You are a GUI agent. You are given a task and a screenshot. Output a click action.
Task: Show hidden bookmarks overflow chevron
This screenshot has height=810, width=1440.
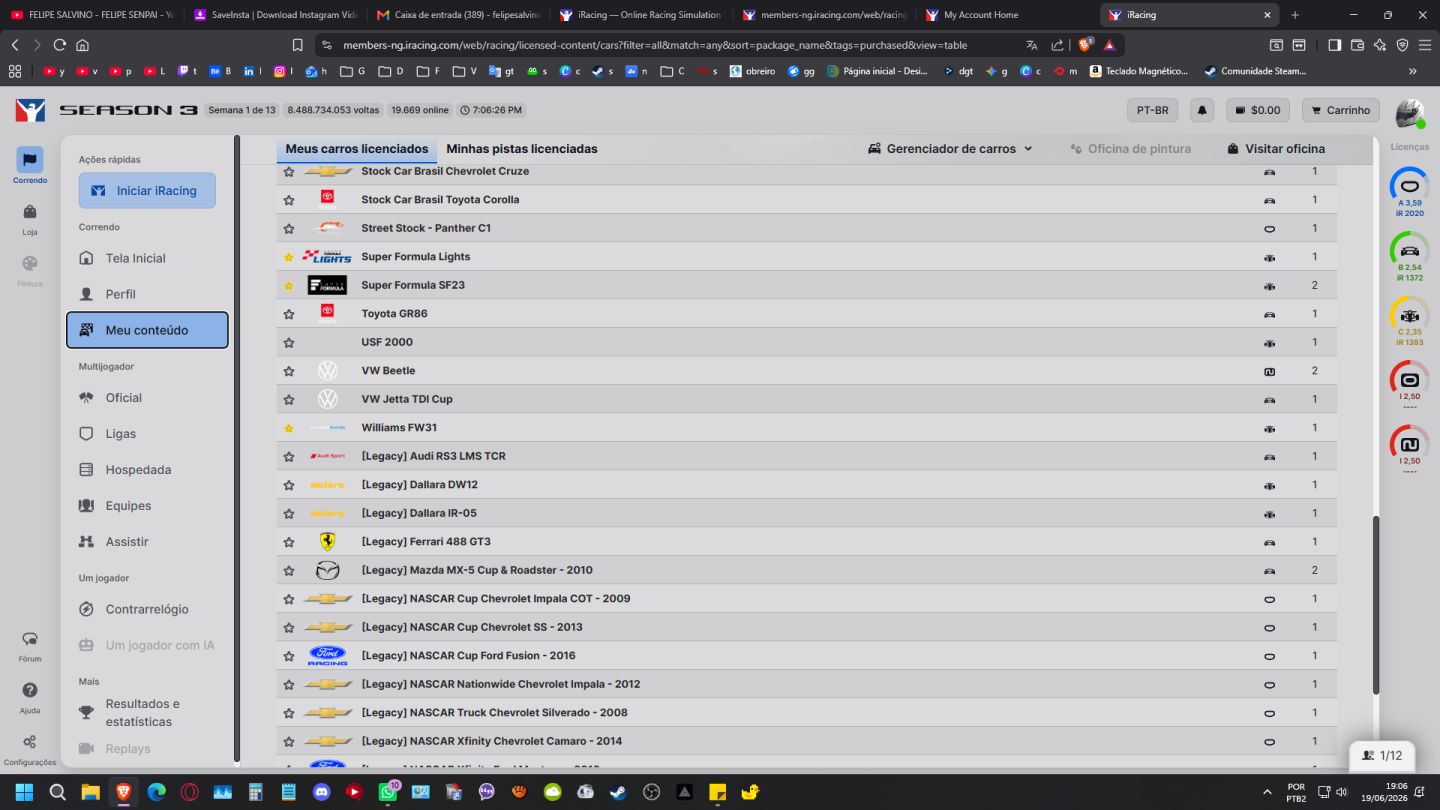coord(1413,71)
